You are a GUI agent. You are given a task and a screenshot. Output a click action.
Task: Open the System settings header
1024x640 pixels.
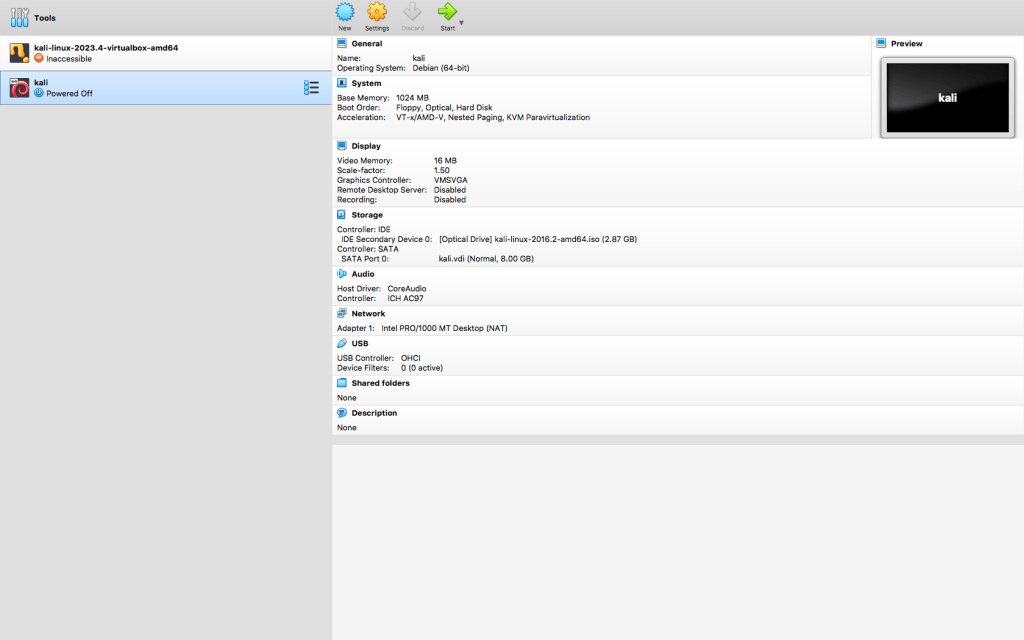[366, 83]
